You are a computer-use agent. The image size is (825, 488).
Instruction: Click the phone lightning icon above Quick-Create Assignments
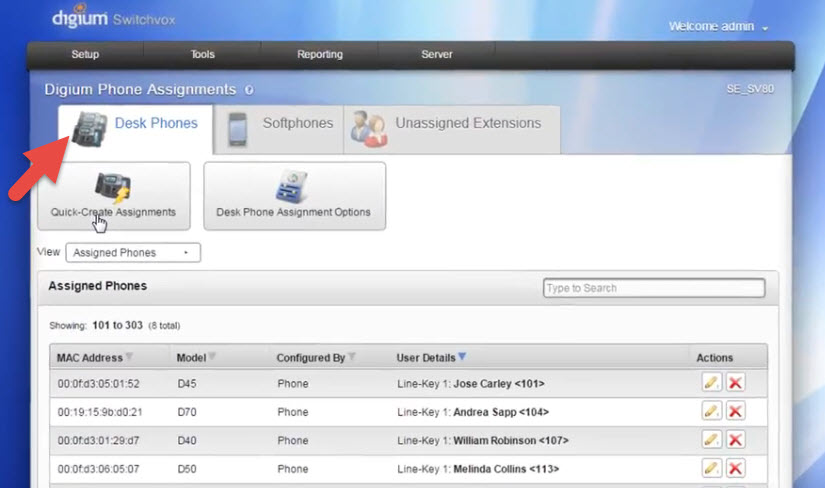(x=113, y=187)
